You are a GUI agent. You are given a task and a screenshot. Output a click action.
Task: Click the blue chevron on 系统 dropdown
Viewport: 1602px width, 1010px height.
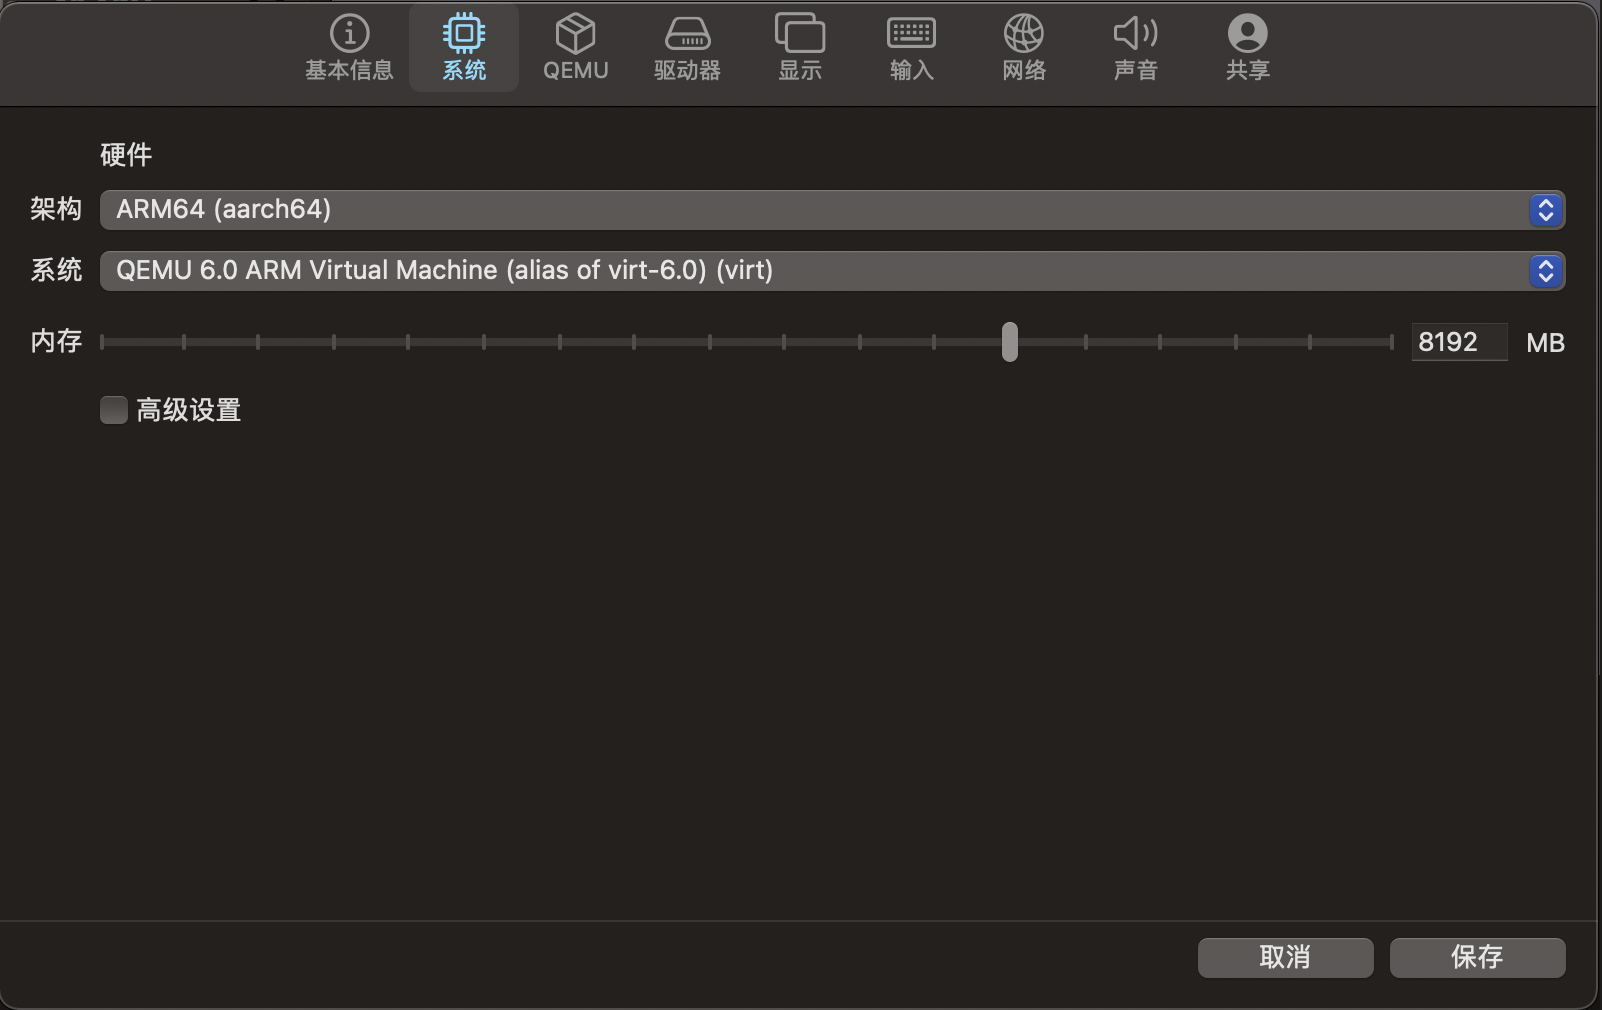[1545, 271]
